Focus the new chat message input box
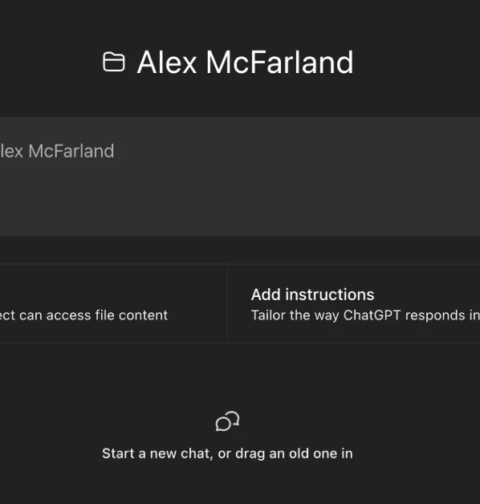480x504 pixels. tap(240, 176)
